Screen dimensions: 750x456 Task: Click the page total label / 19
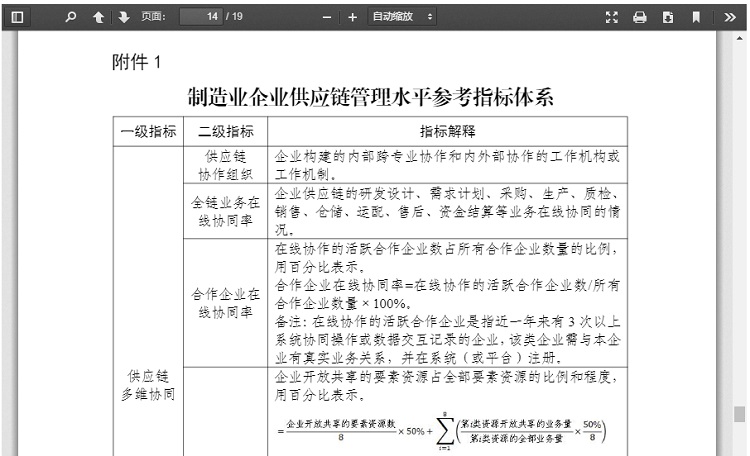(235, 17)
